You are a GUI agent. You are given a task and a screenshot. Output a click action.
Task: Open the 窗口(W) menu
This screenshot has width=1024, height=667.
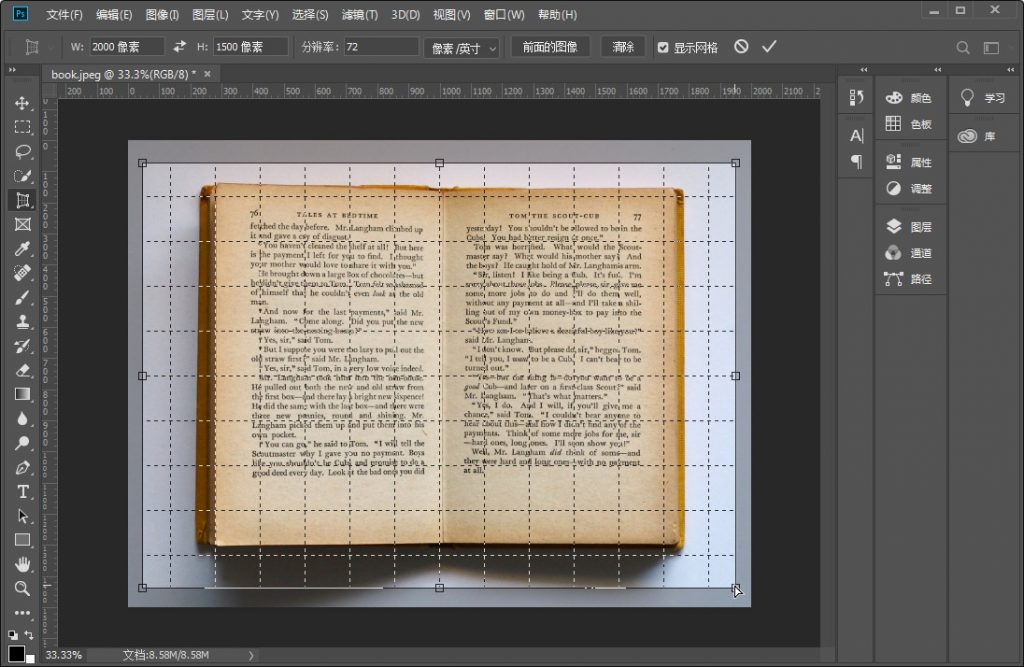tap(504, 14)
